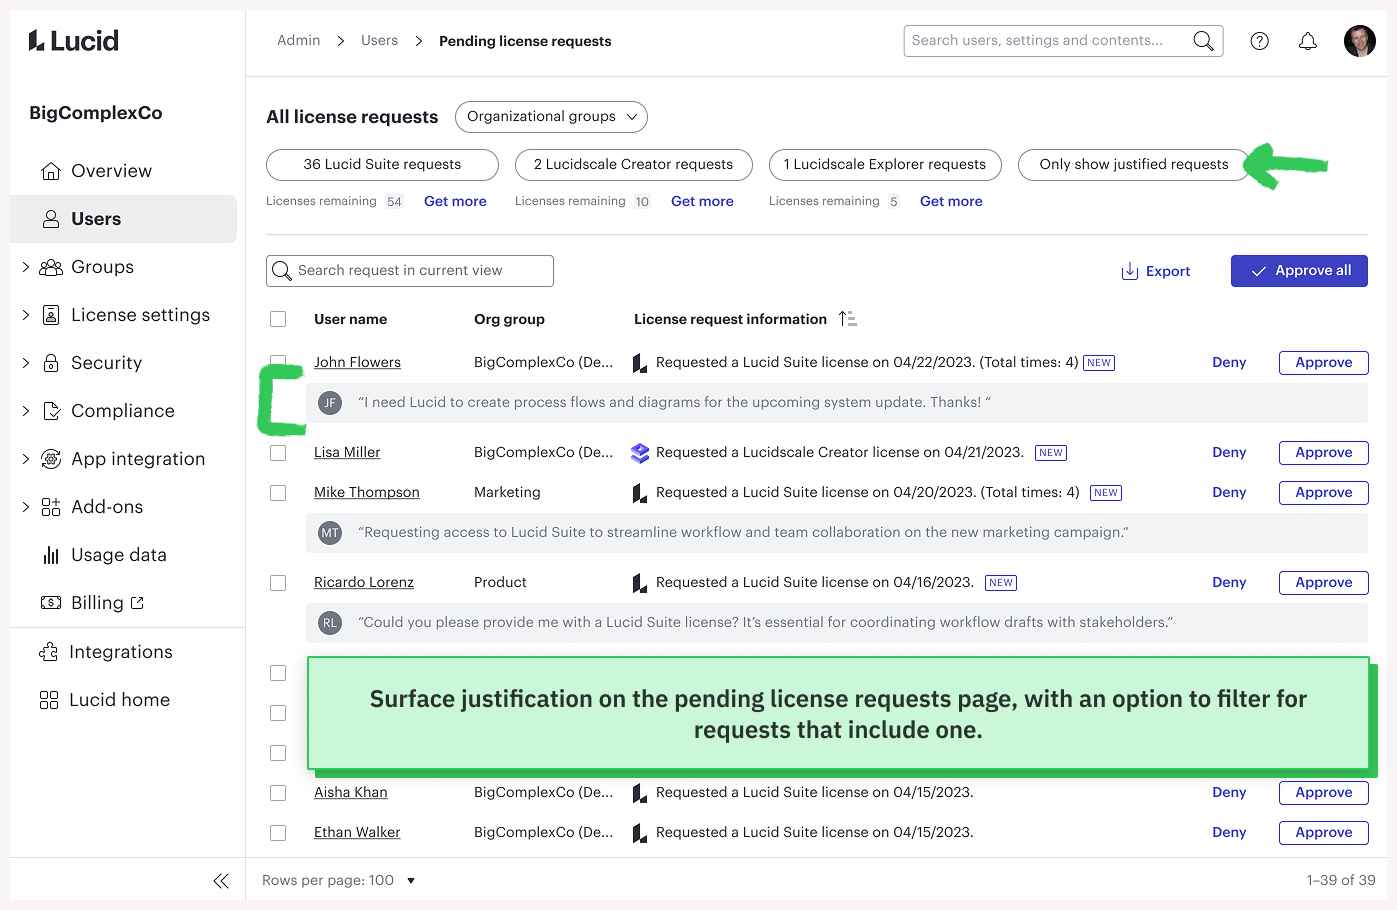Expand the Groups section chevron
The image size is (1397, 910).
[26, 267]
